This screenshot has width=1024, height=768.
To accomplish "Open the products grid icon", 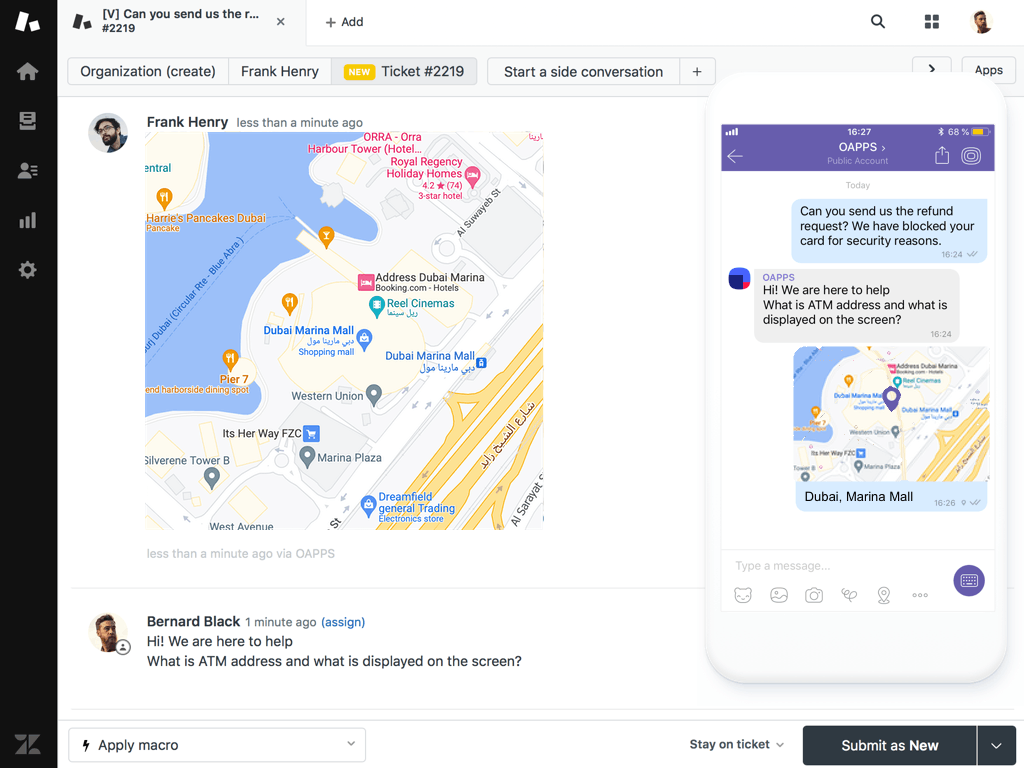I will click(x=932, y=22).
